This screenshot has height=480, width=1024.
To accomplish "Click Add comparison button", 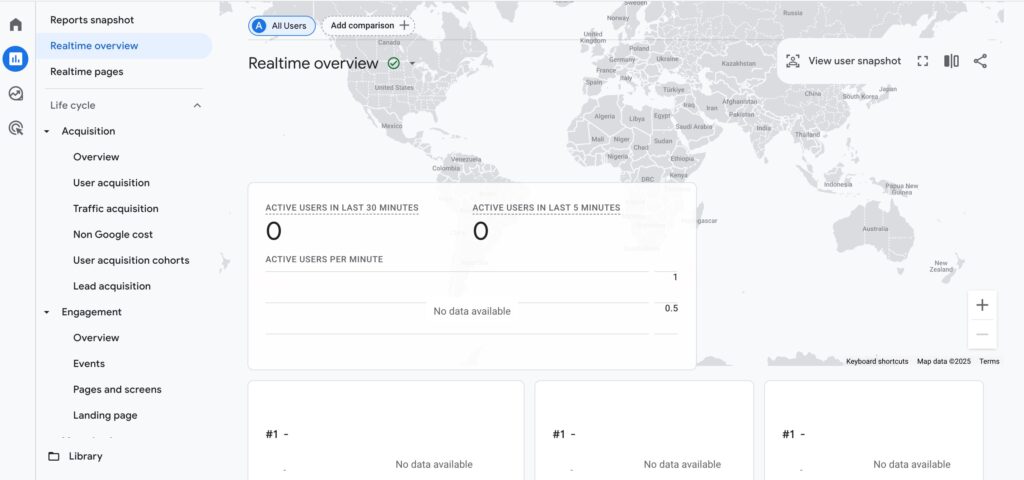I will pos(369,25).
